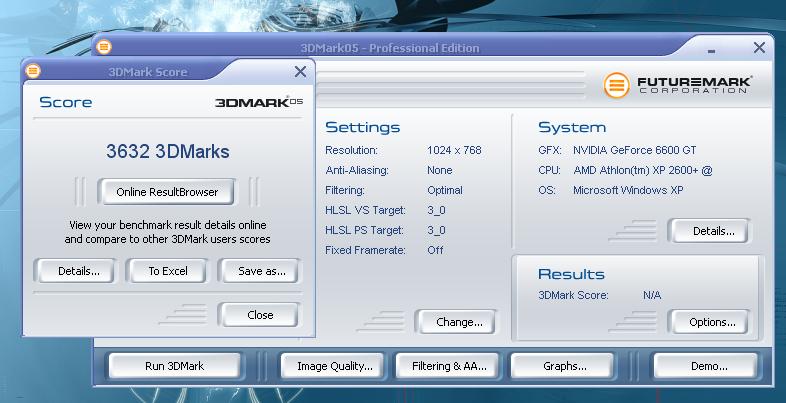Click the N/A 3DMark Score value
Viewport: 786px width, 403px height.
652,295
